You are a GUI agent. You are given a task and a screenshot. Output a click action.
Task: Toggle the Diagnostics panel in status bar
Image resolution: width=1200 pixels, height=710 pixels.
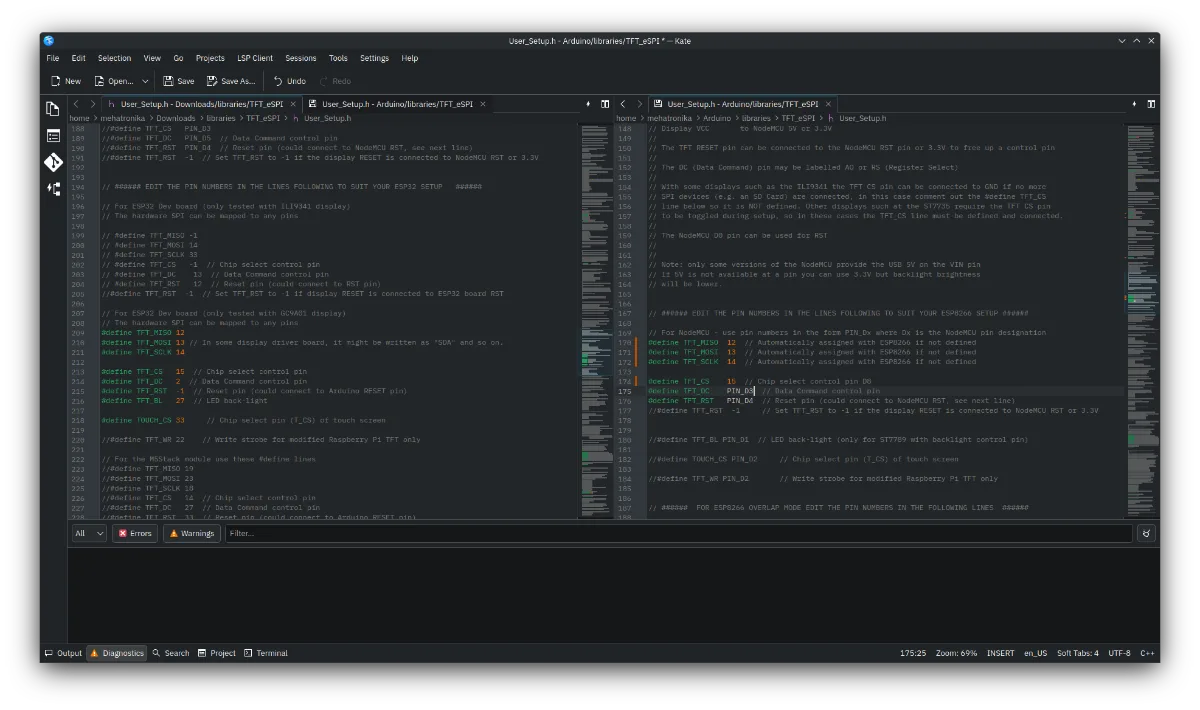click(117, 653)
